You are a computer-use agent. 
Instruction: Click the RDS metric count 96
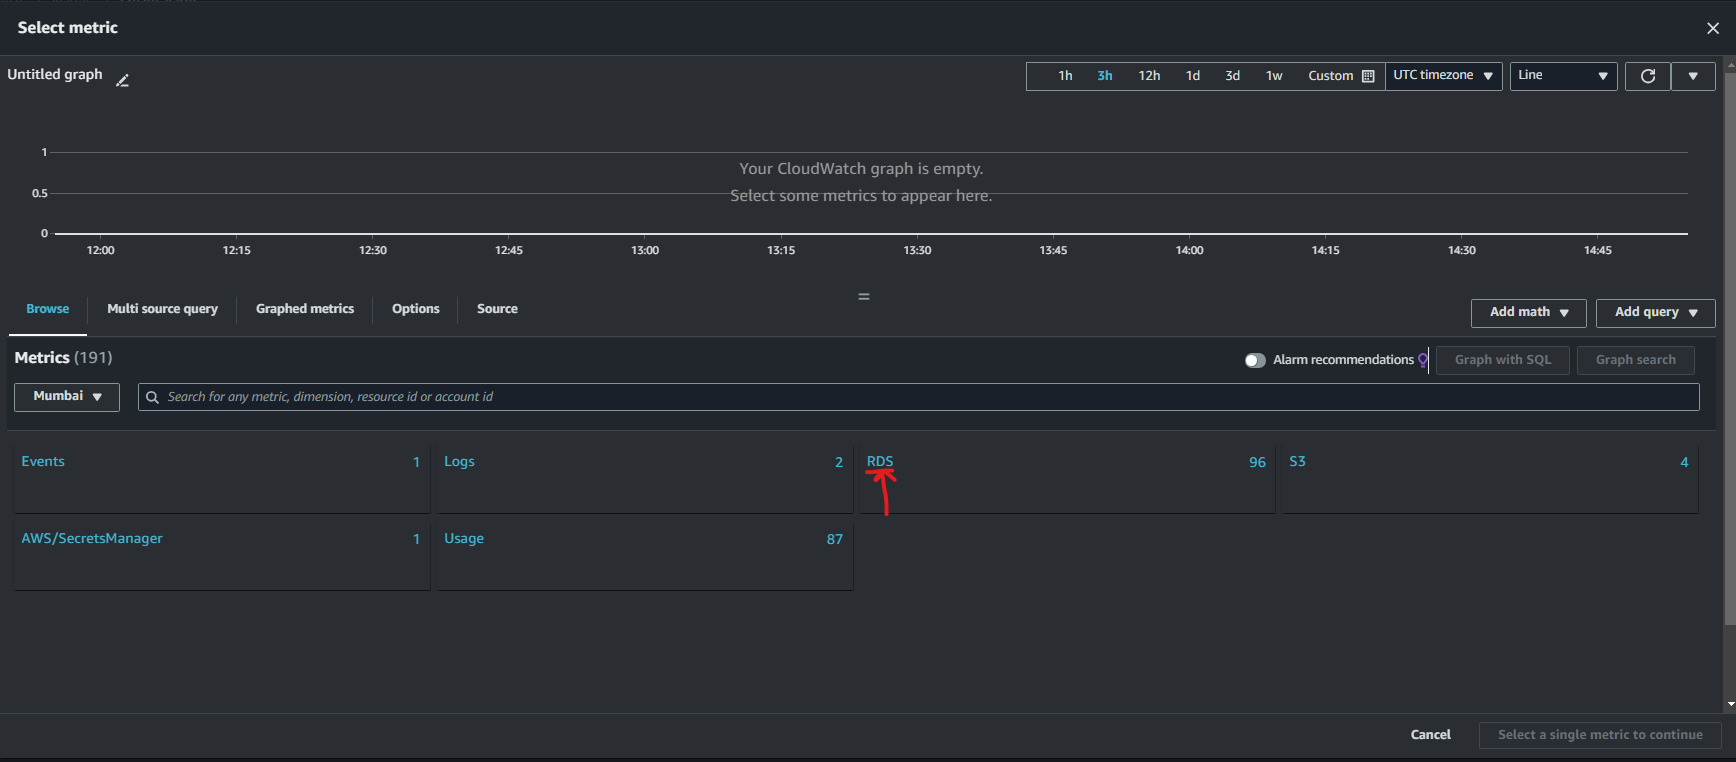pos(1257,462)
